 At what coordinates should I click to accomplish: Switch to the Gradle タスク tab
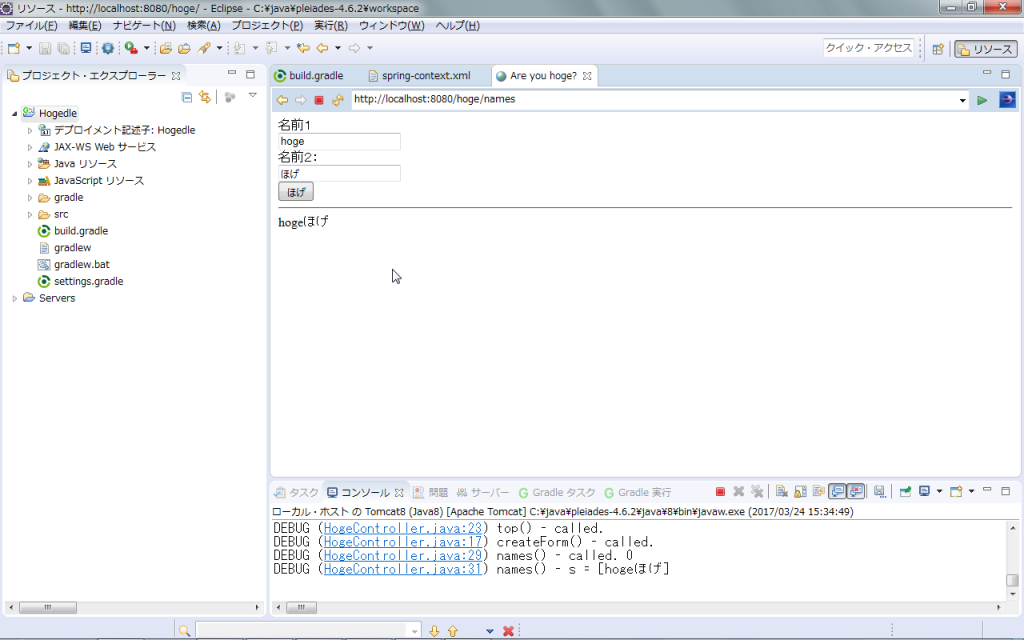(557, 492)
